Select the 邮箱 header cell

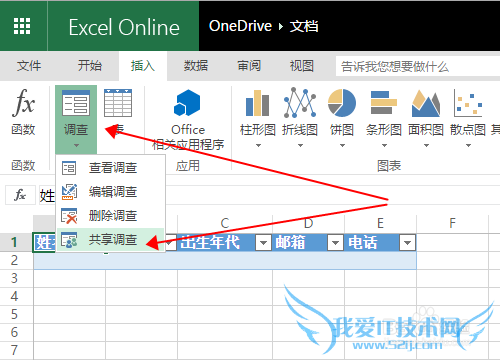click(x=308, y=243)
